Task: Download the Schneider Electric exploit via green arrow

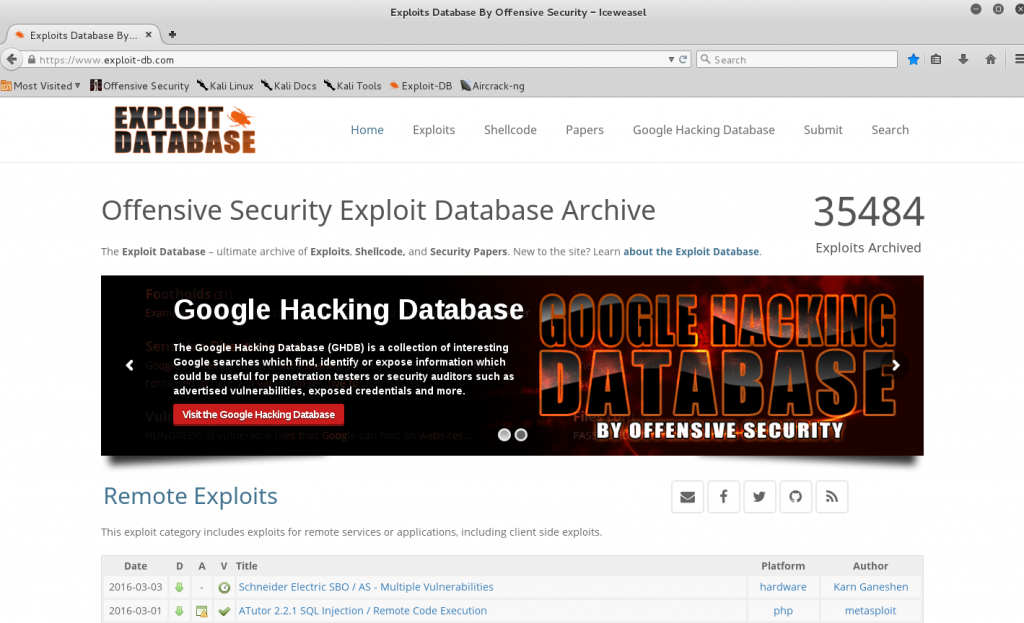Action: (x=180, y=587)
